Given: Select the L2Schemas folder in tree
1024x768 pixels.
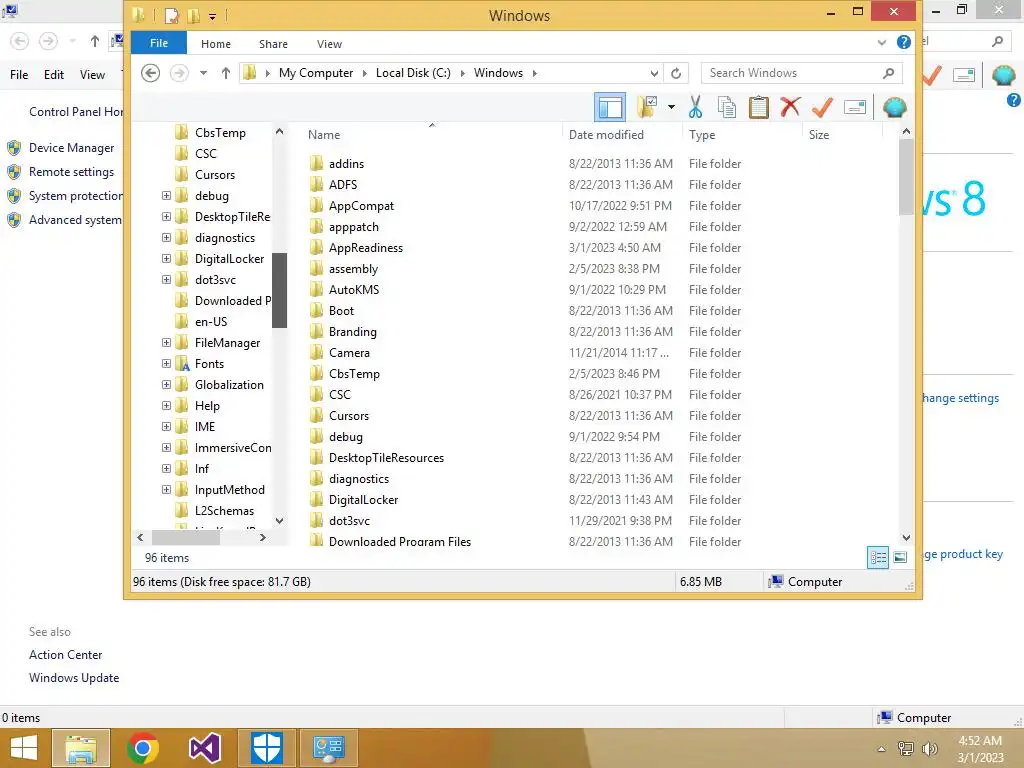Looking at the screenshot, I should (x=224, y=511).
